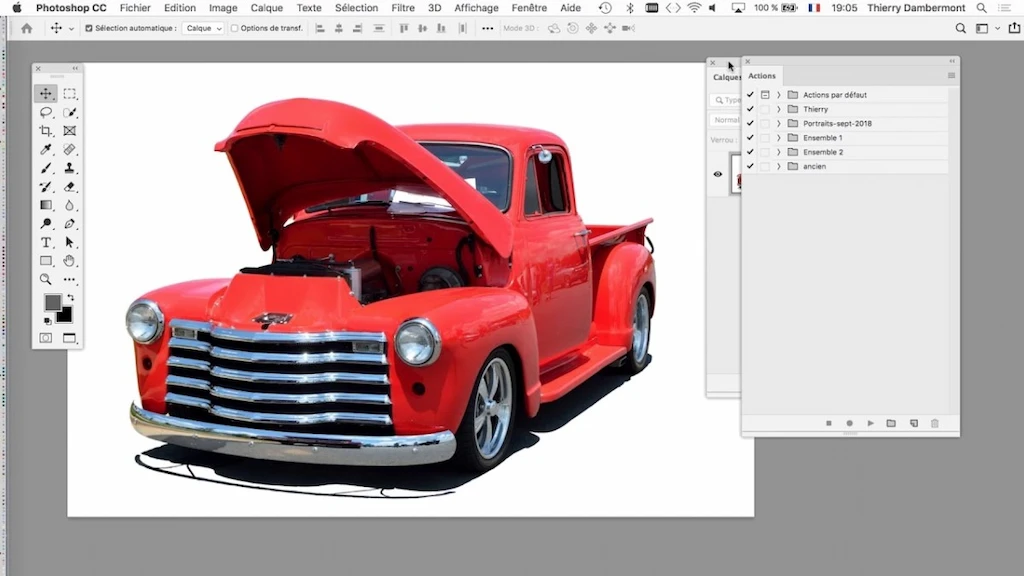Click the Home button in options bar
1024x576 pixels.
click(x=27, y=28)
